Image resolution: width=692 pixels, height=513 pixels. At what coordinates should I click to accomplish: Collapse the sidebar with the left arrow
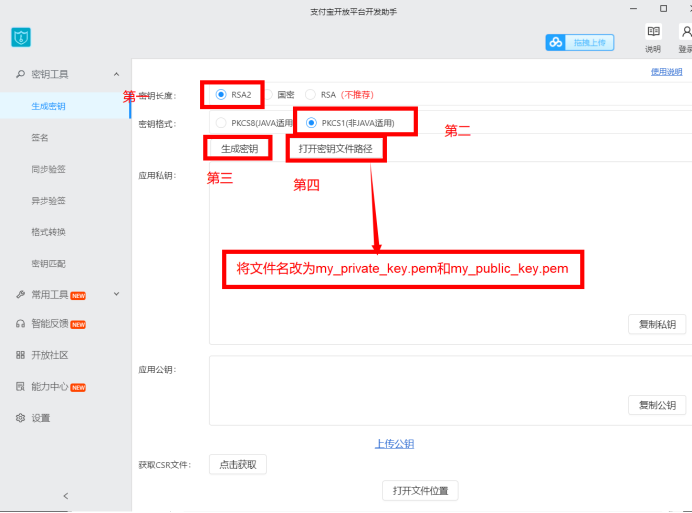point(66,496)
